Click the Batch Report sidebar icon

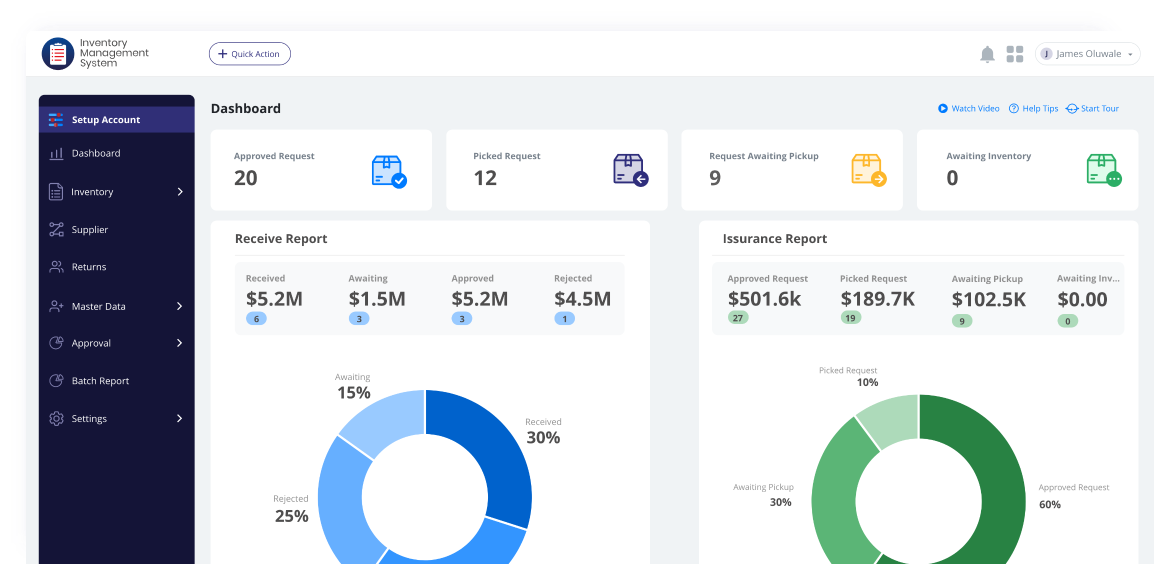[x=56, y=381]
